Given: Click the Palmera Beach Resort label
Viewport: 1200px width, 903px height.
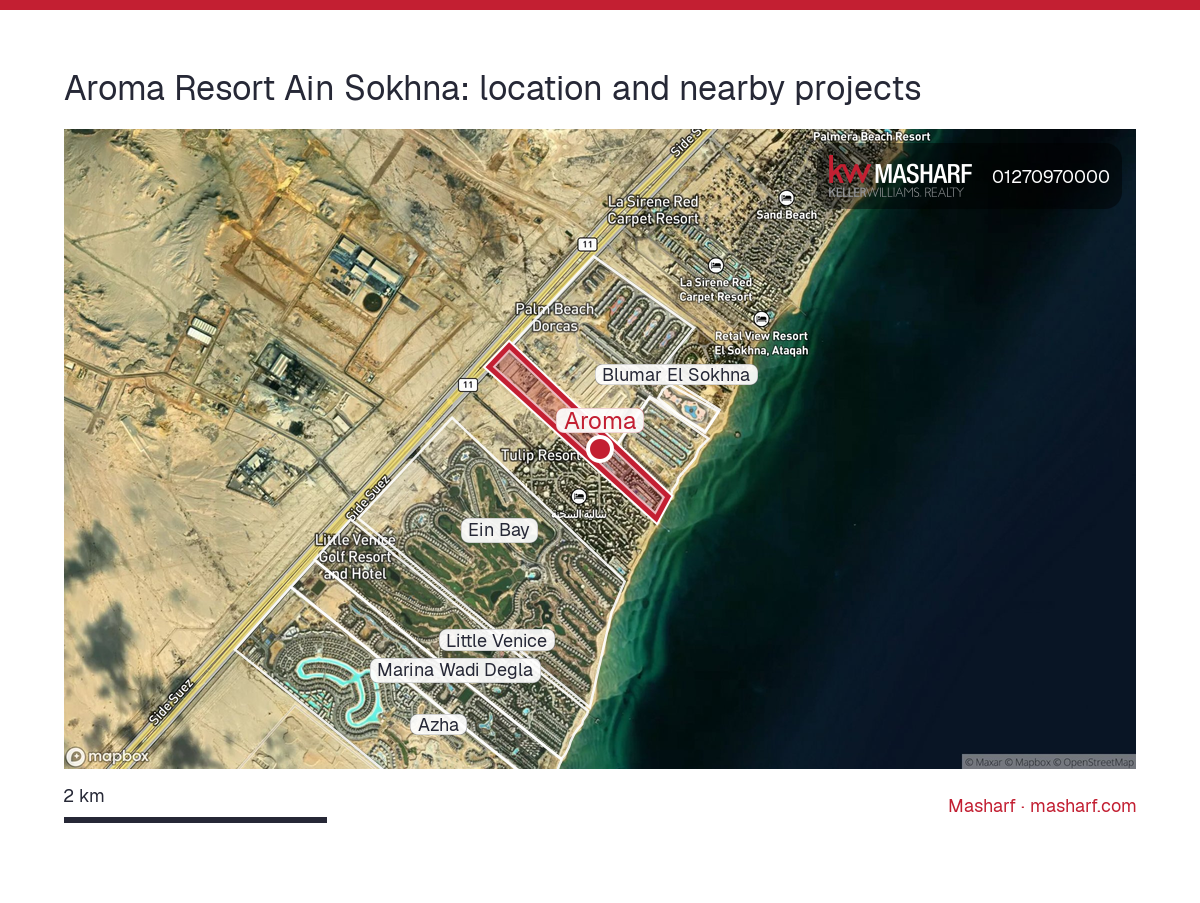Looking at the screenshot, I should point(872,137).
